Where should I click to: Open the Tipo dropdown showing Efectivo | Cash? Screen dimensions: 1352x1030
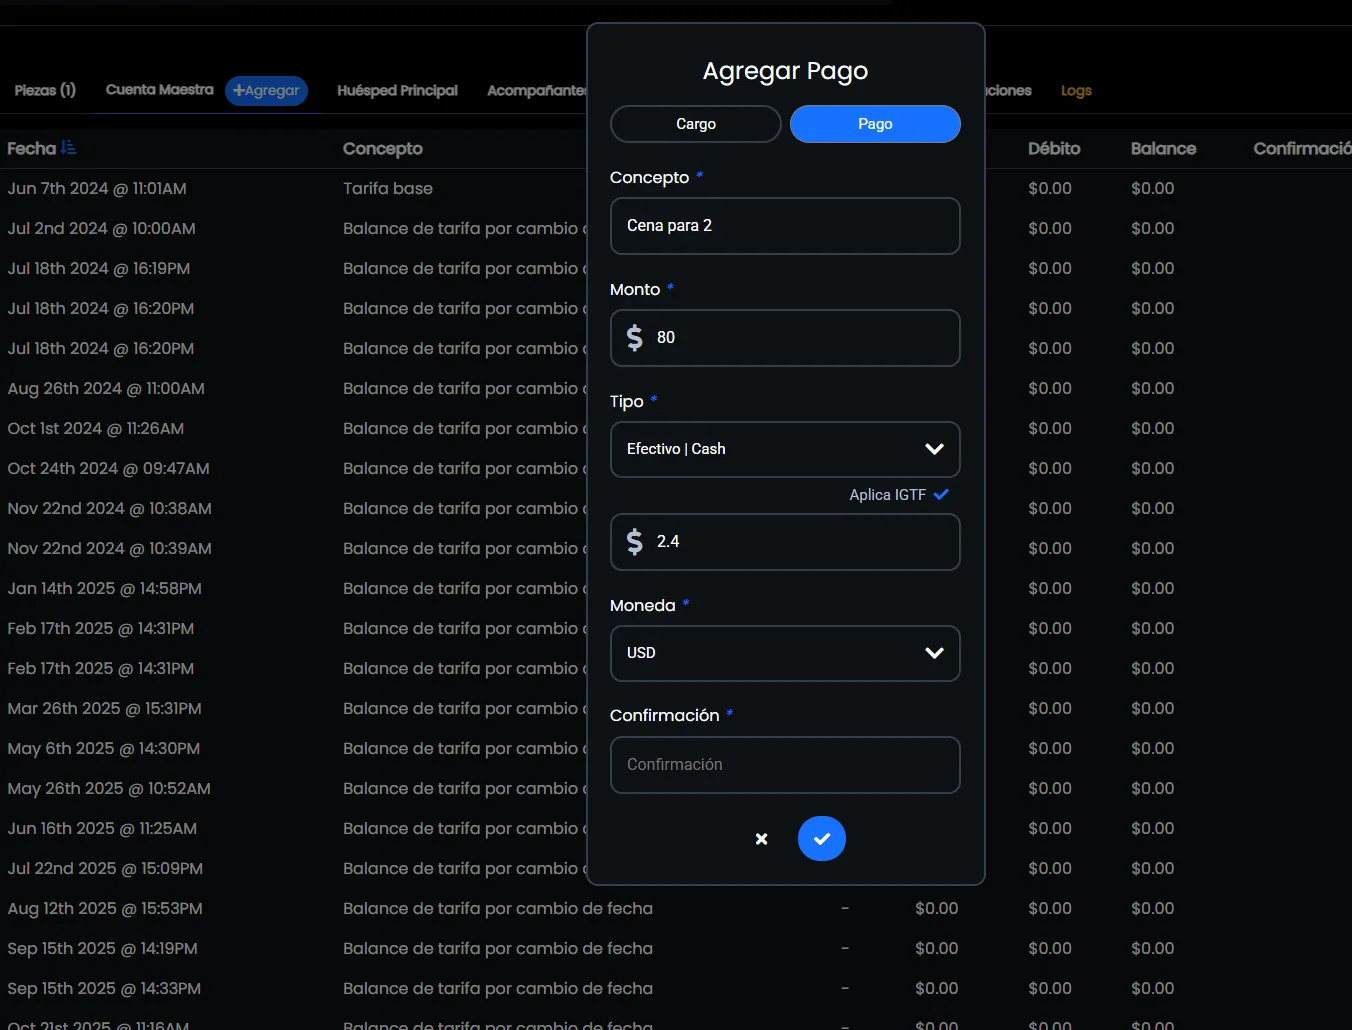click(x=785, y=449)
